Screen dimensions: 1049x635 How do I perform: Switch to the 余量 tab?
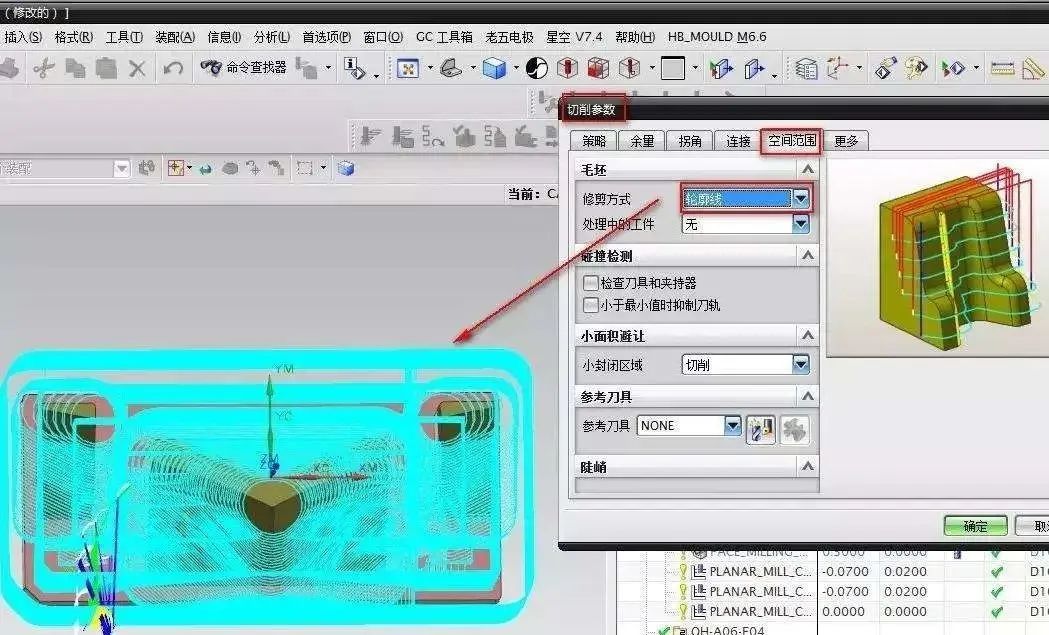(x=642, y=141)
